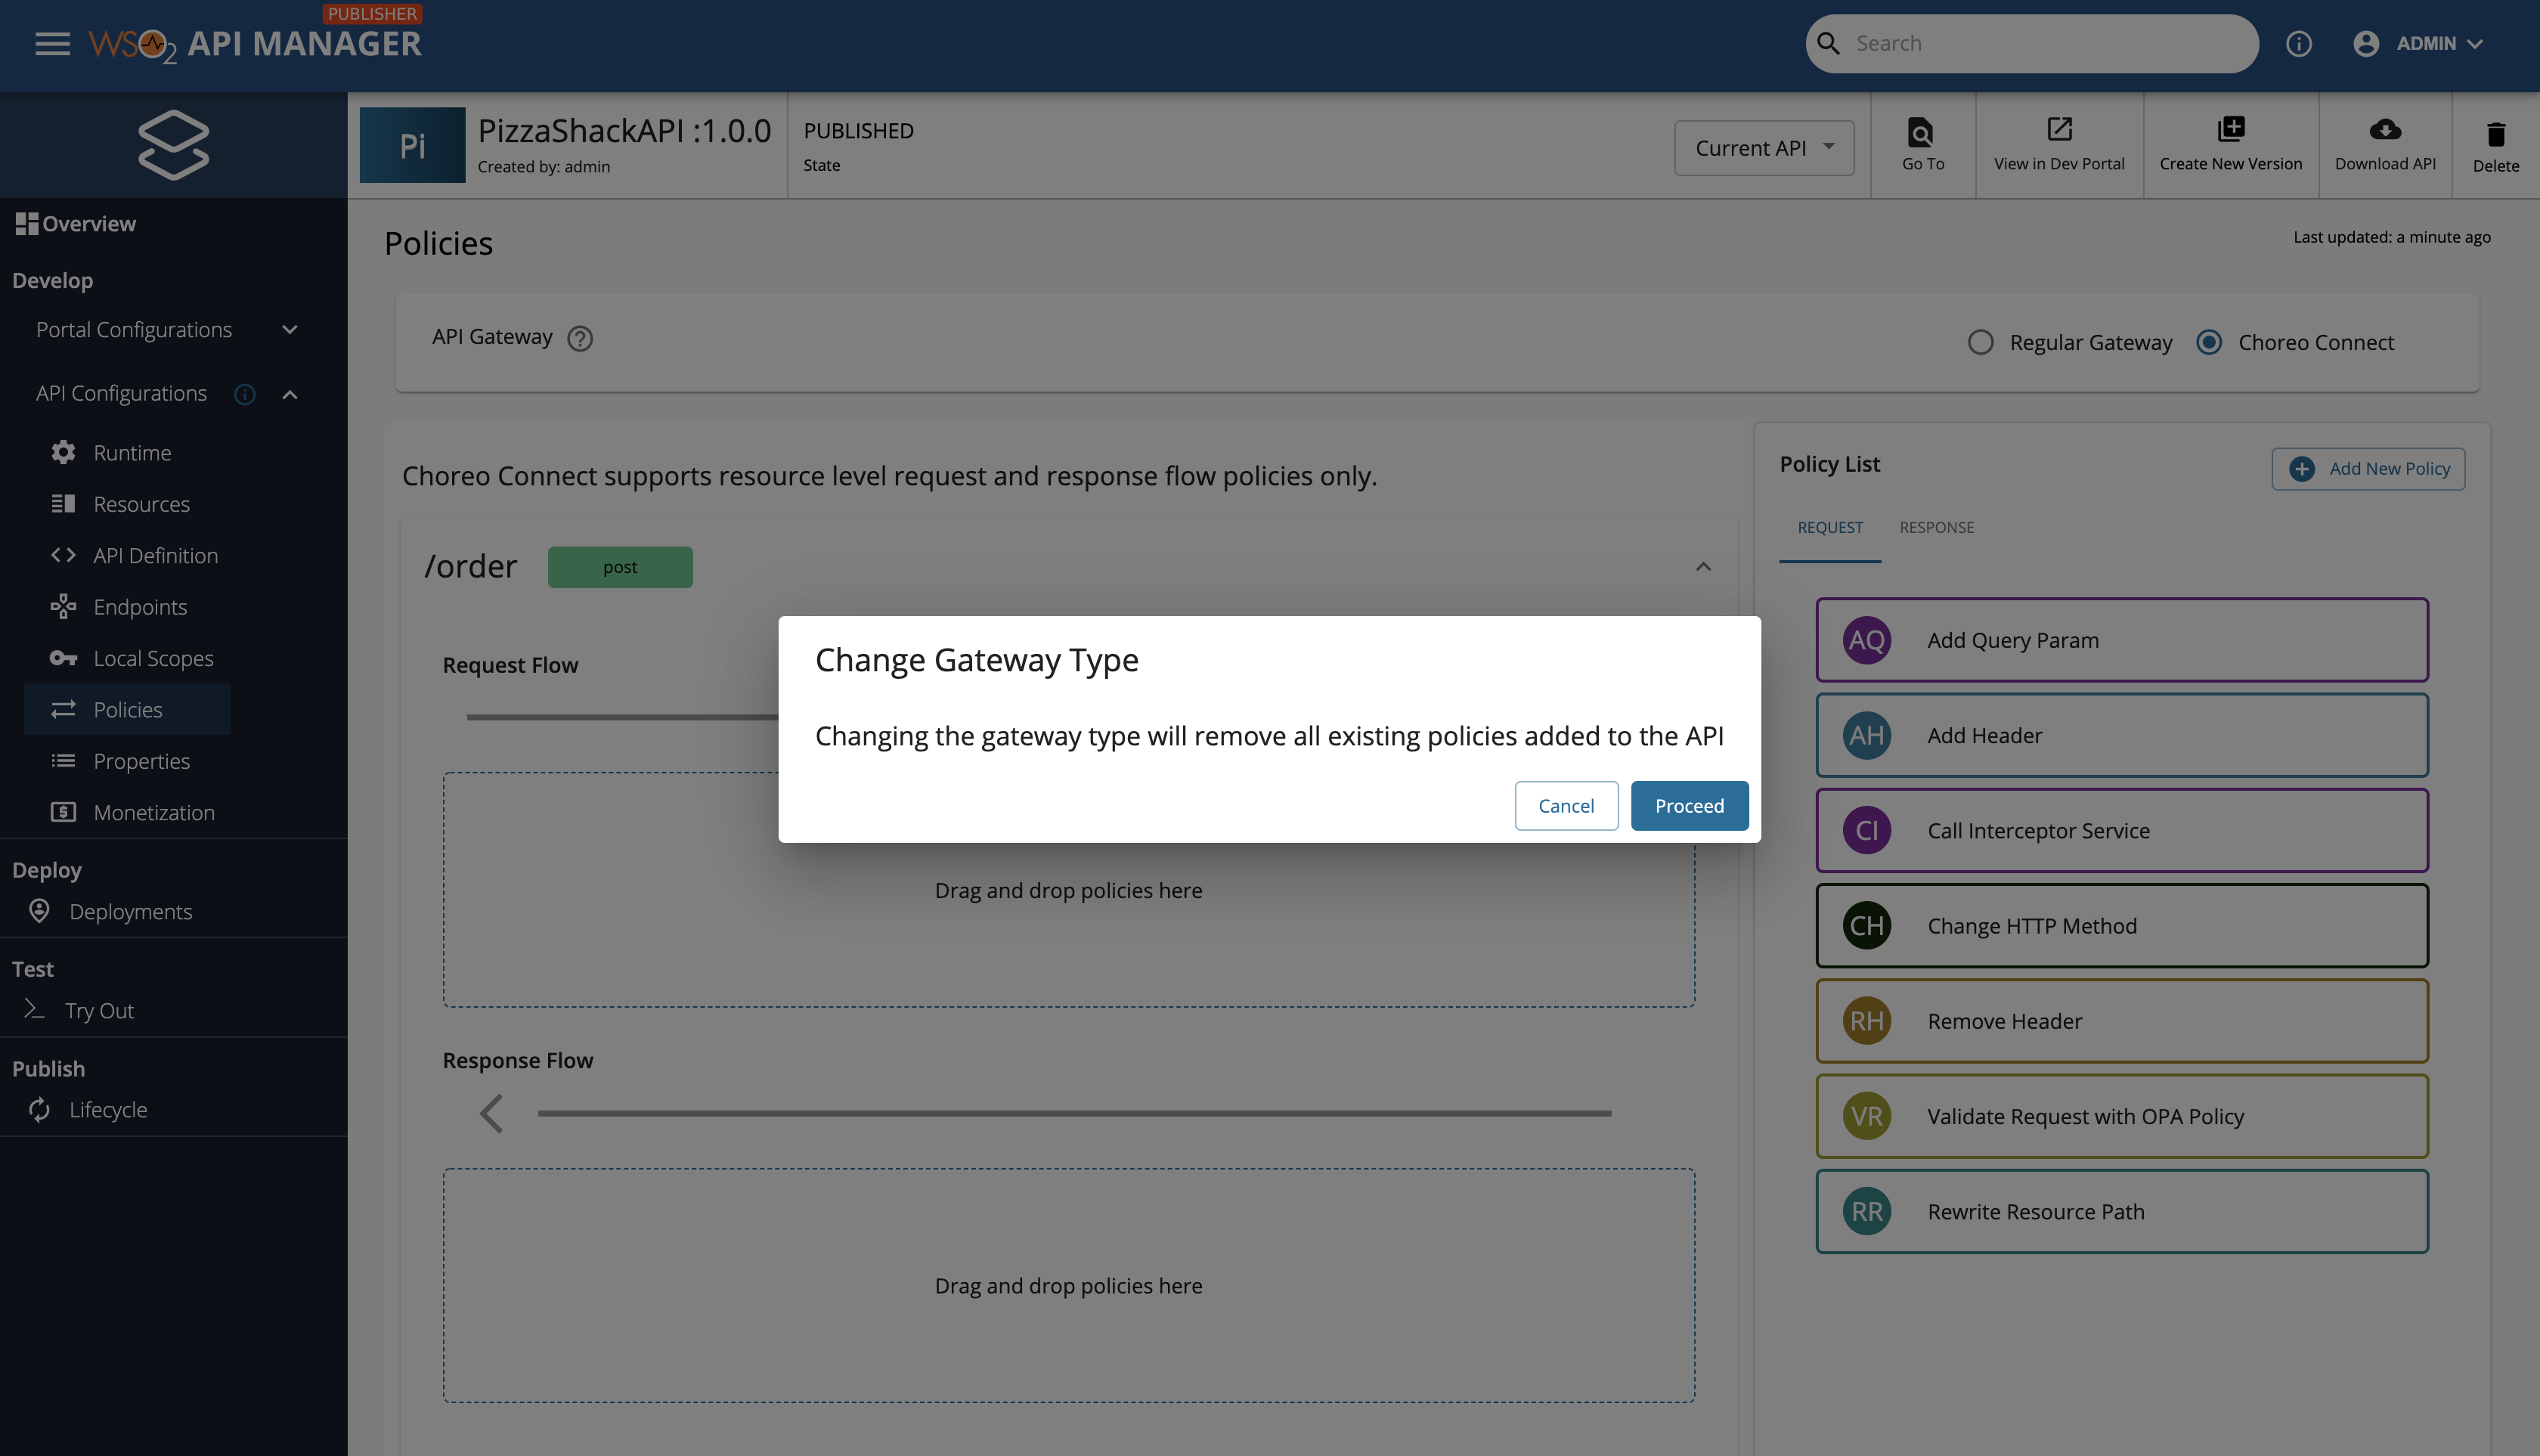Open the Current API dropdown

[x=1764, y=148]
